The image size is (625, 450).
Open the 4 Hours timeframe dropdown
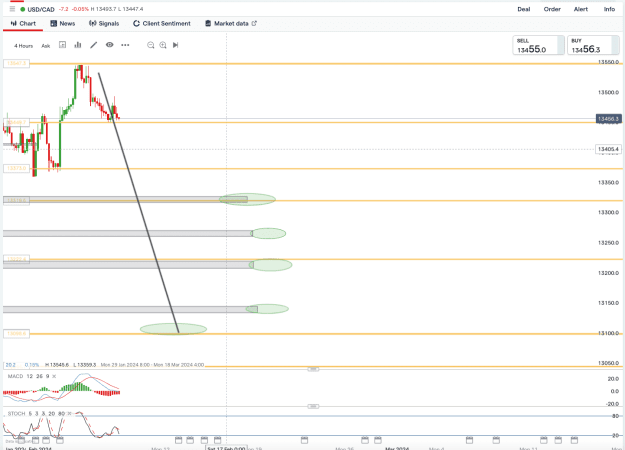coord(24,46)
